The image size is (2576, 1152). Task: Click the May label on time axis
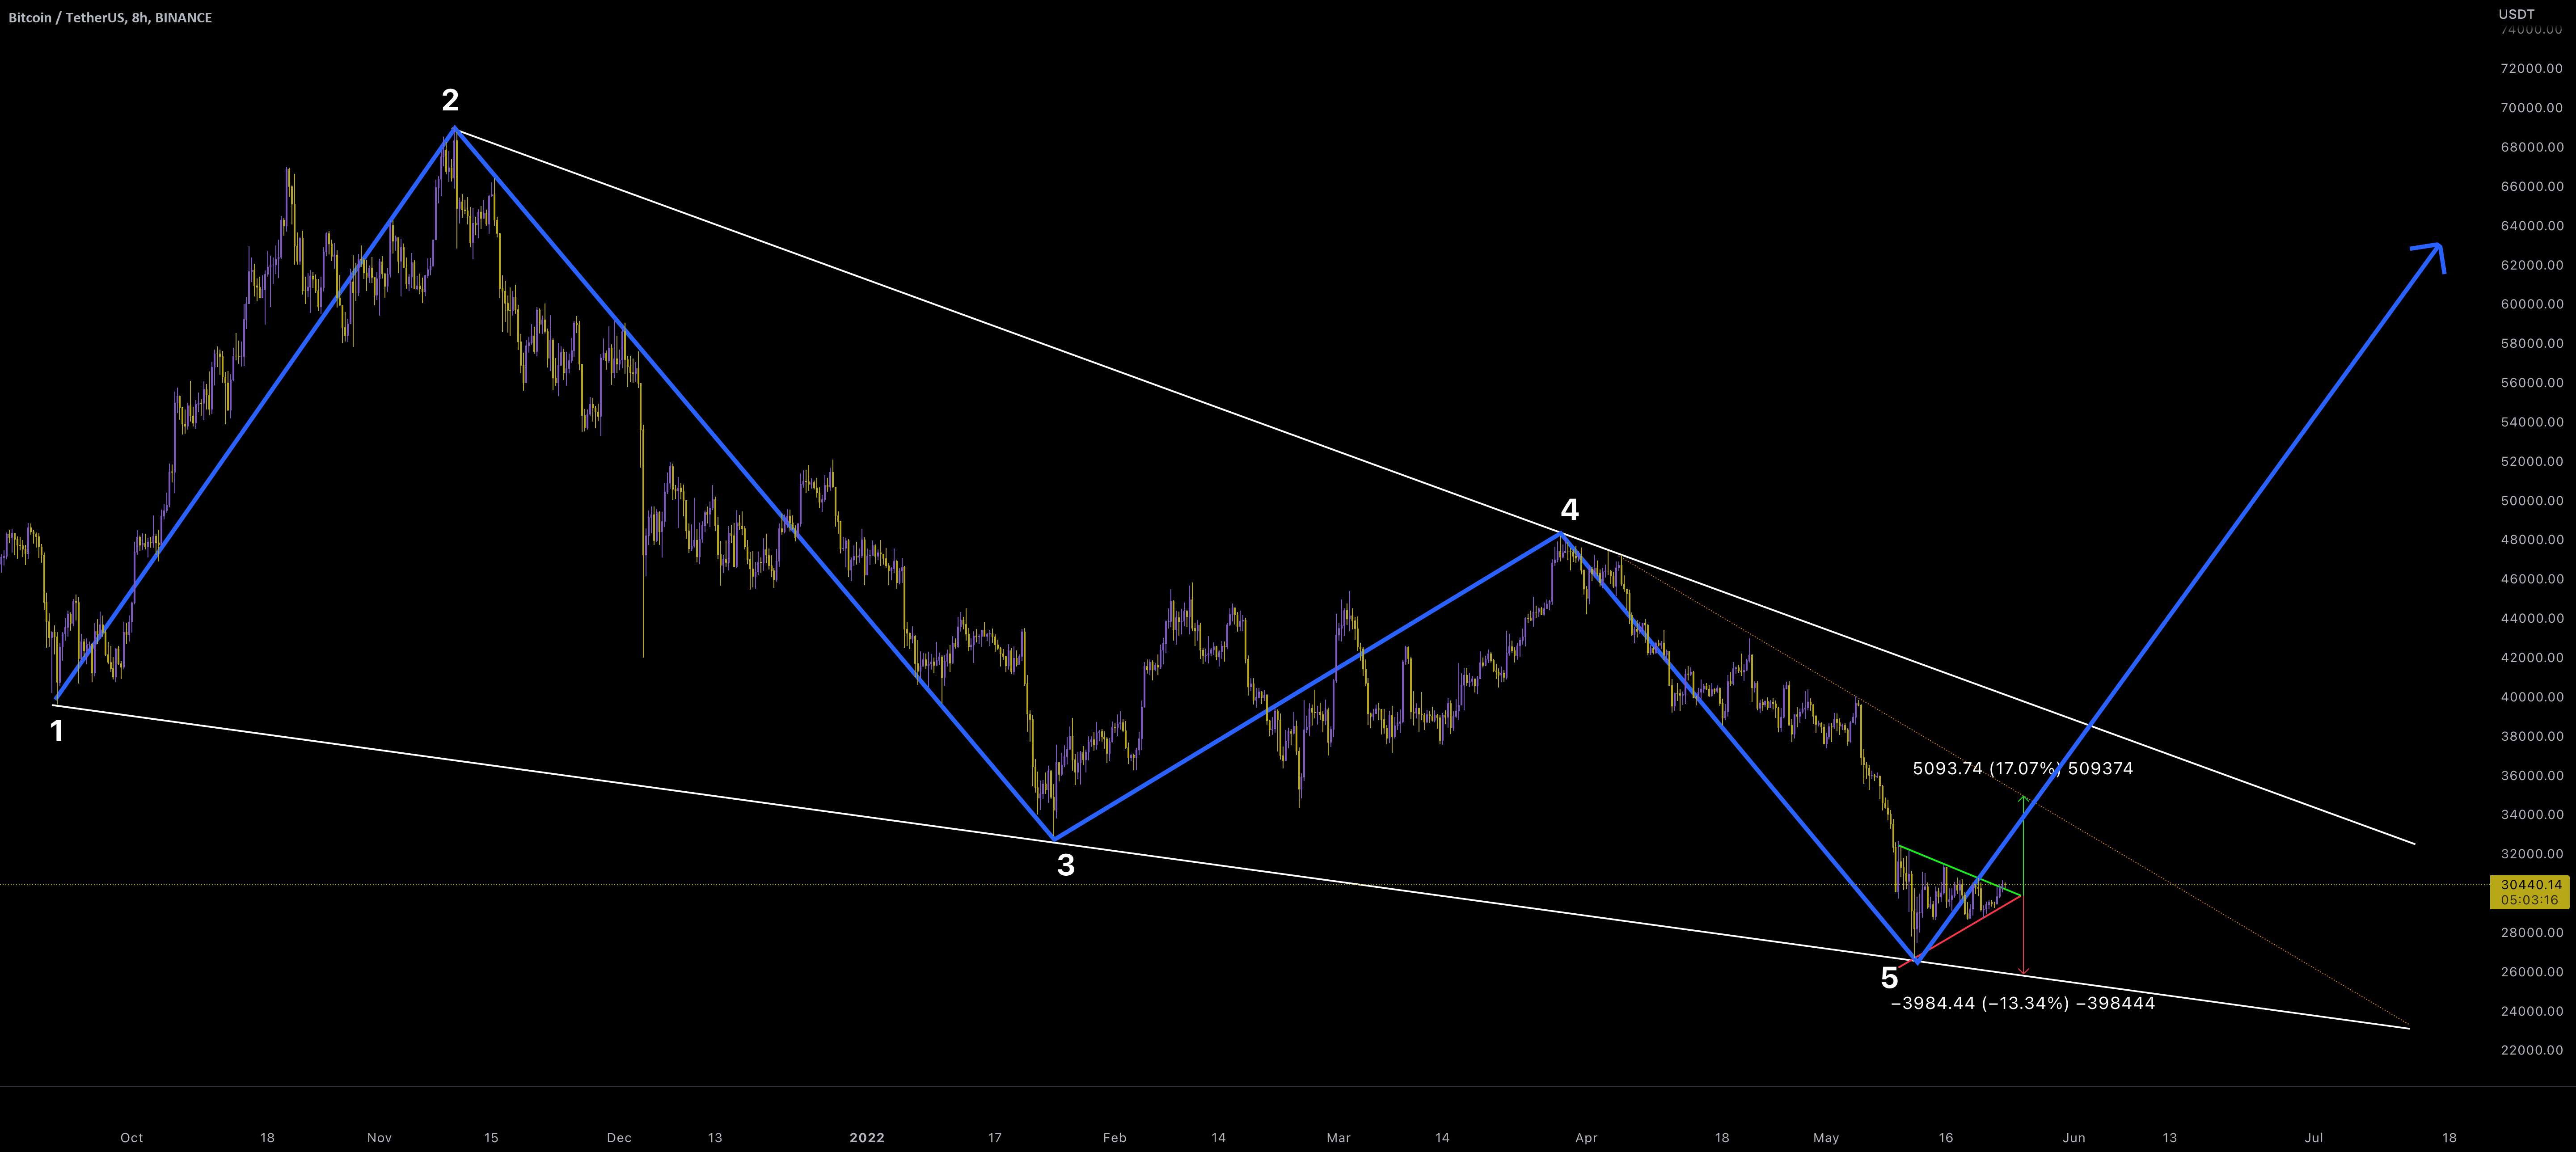[x=1826, y=1138]
